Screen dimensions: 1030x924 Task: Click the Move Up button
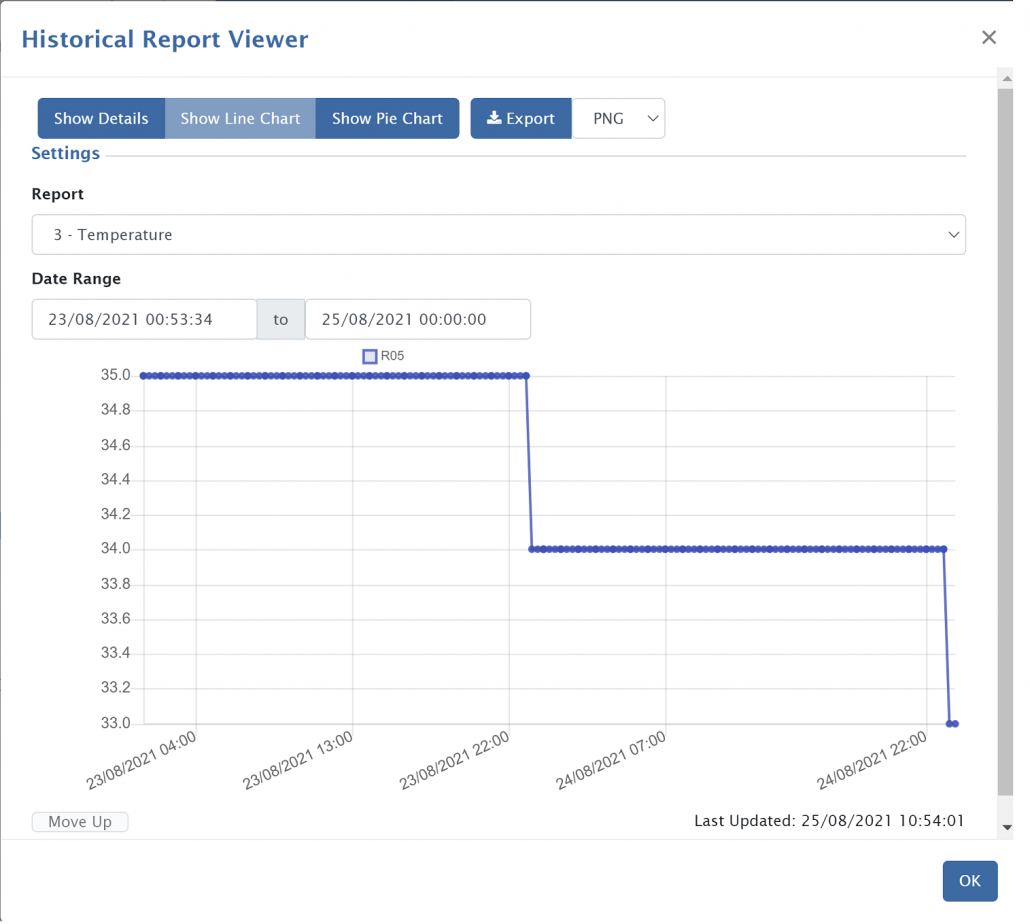tap(80, 822)
